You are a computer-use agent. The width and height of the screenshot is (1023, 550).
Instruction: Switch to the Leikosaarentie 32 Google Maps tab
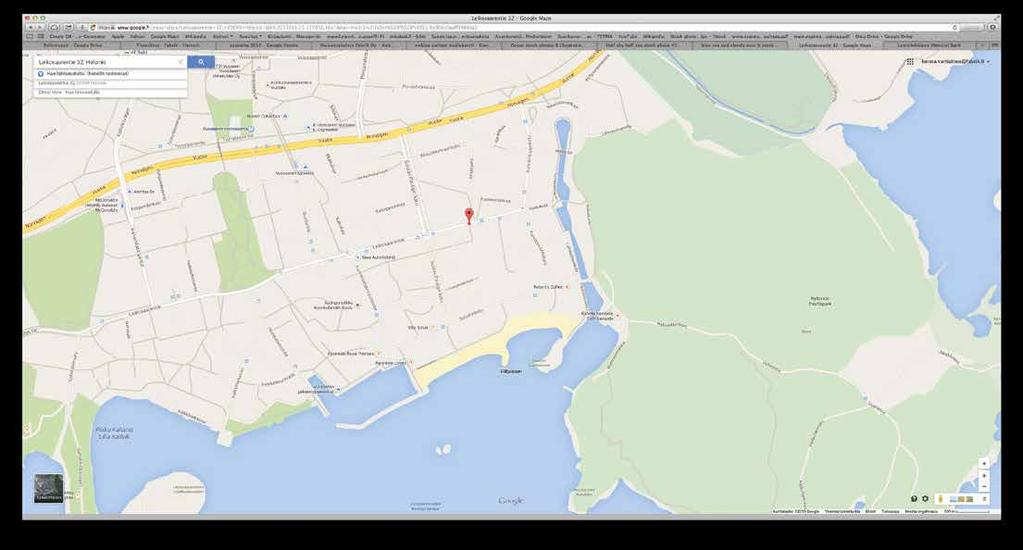[838, 46]
